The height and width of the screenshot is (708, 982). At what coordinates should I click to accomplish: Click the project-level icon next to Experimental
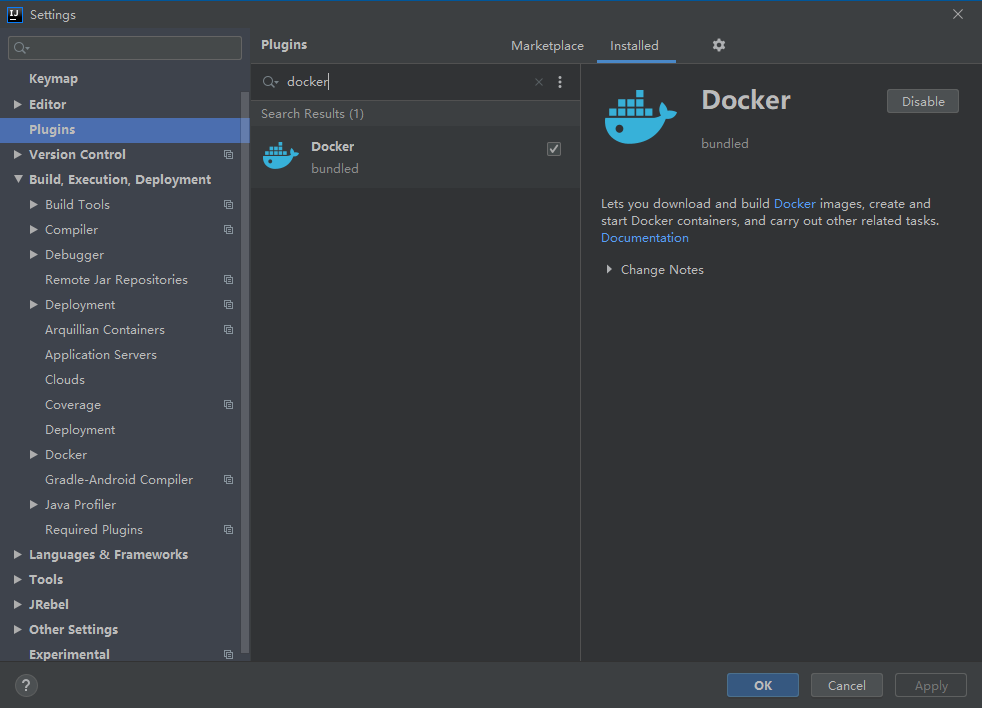tap(229, 655)
